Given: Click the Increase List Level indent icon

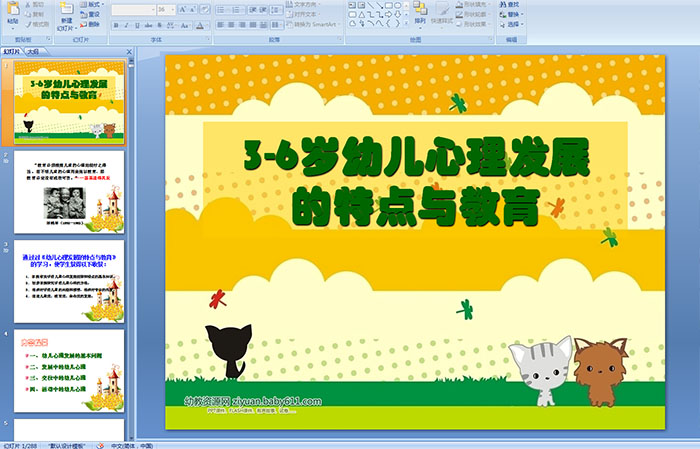Looking at the screenshot, I should (x=263, y=9).
